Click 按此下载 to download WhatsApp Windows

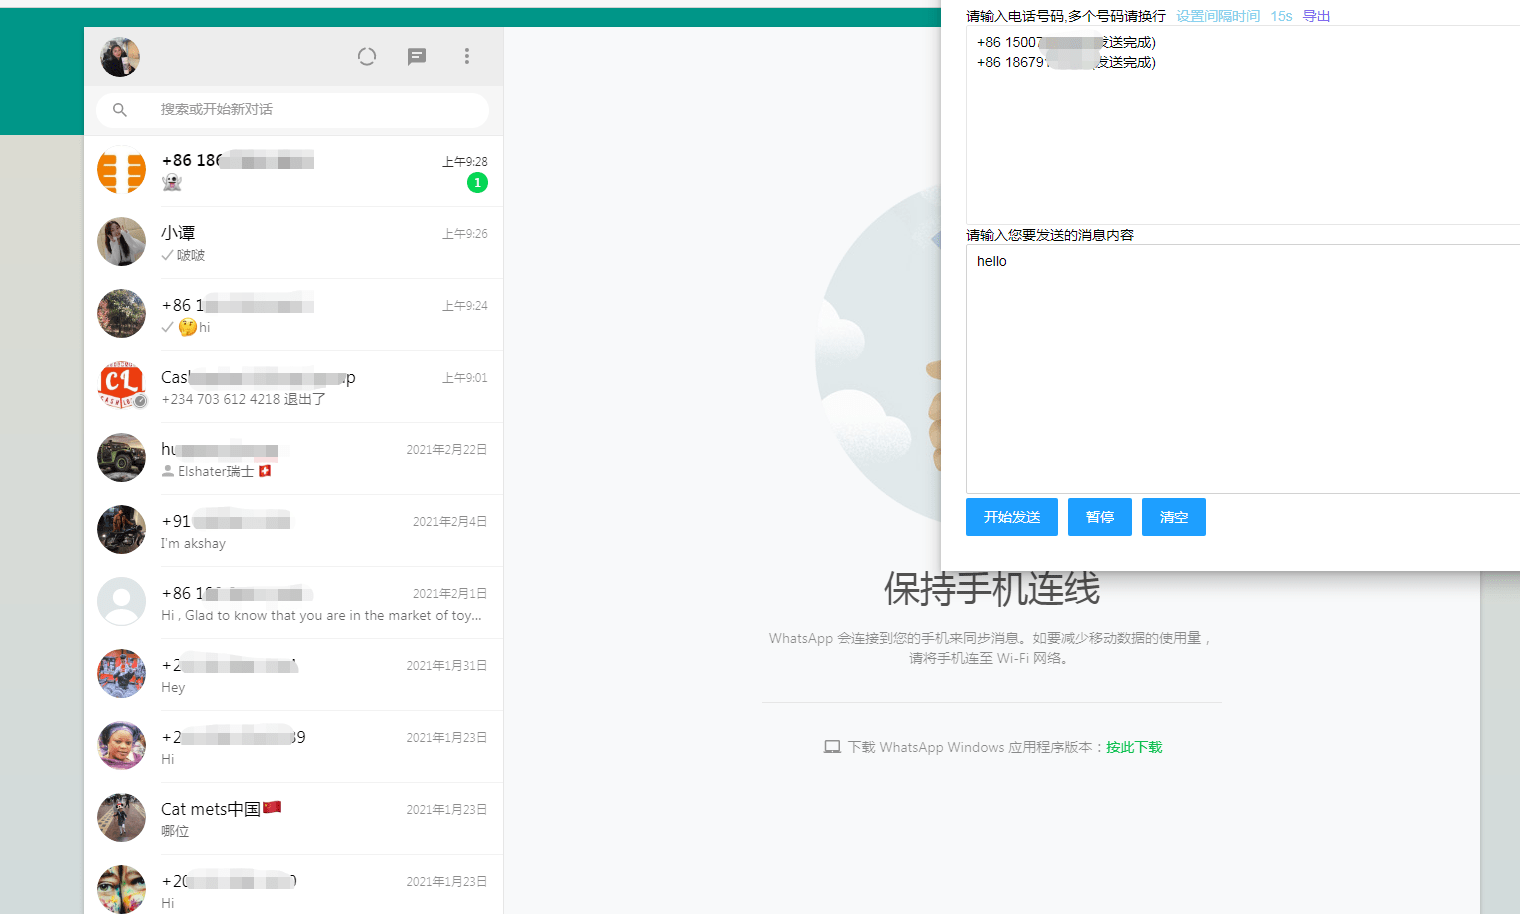coord(1133,747)
